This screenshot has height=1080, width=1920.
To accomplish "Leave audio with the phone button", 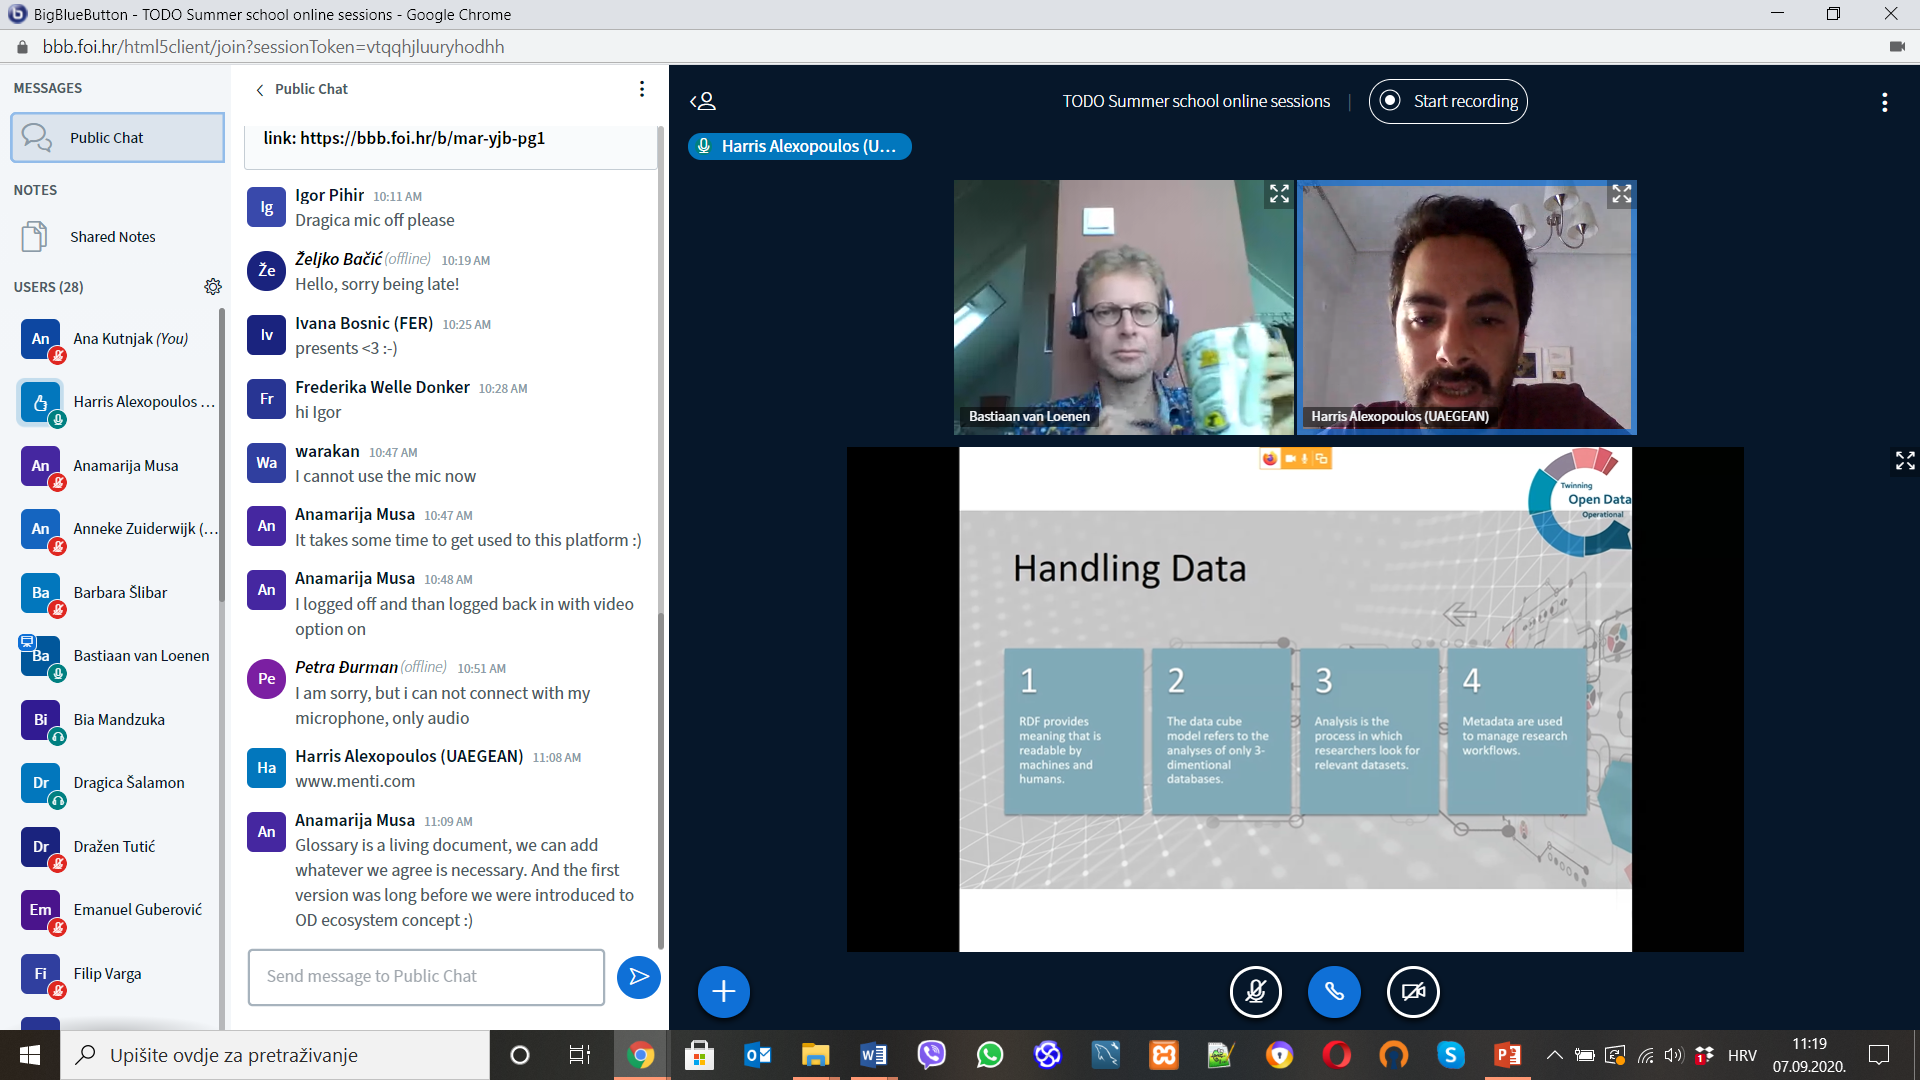I will pyautogui.click(x=1334, y=992).
